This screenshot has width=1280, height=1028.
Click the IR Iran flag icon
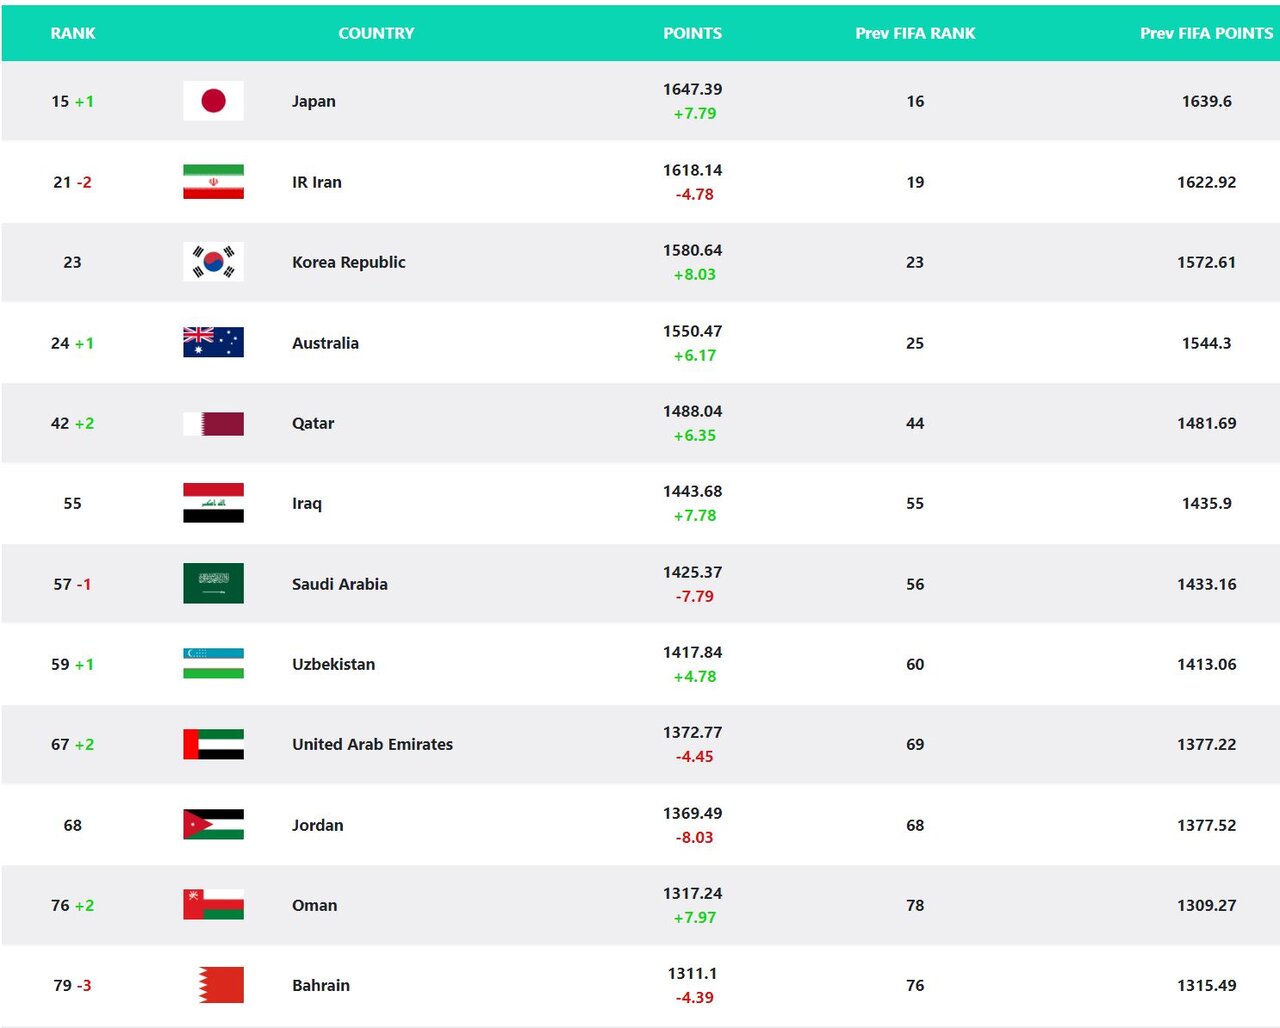point(212,182)
